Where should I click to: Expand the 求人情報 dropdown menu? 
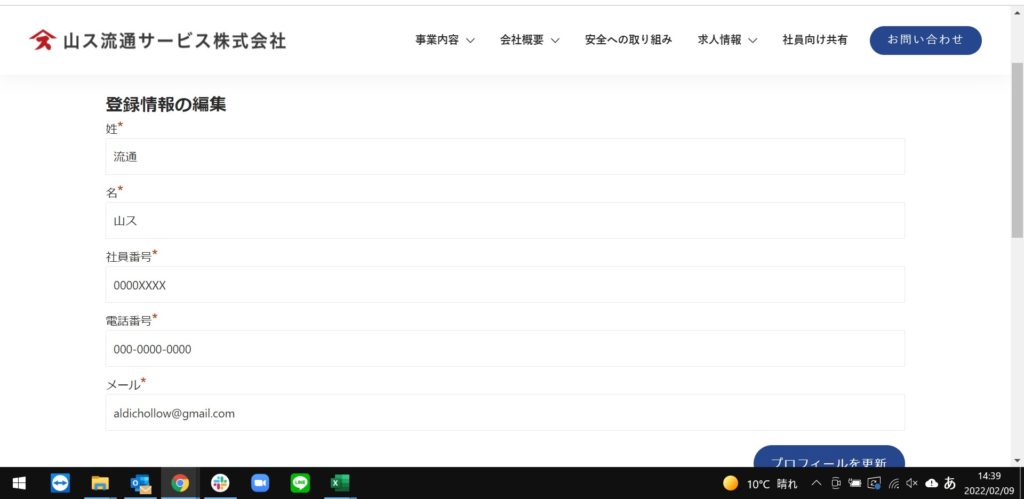pyautogui.click(x=728, y=40)
